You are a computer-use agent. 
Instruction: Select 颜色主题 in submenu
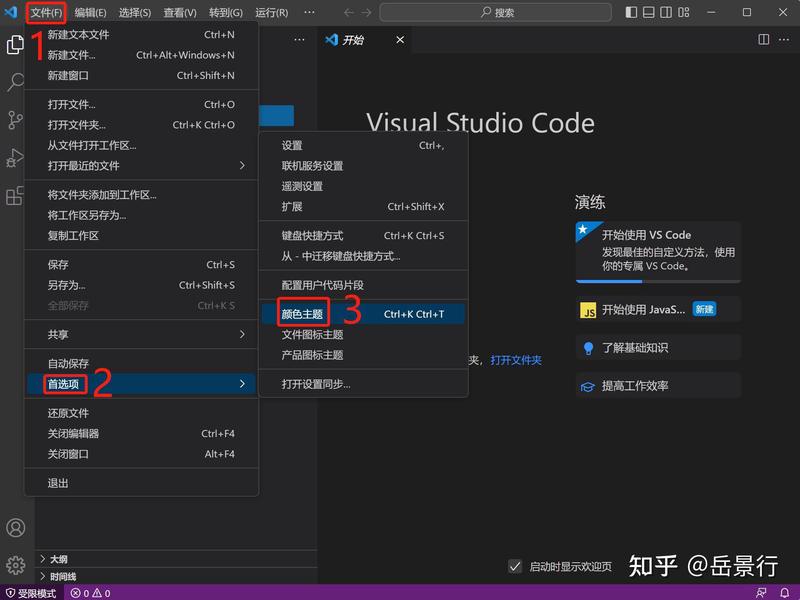(x=363, y=314)
